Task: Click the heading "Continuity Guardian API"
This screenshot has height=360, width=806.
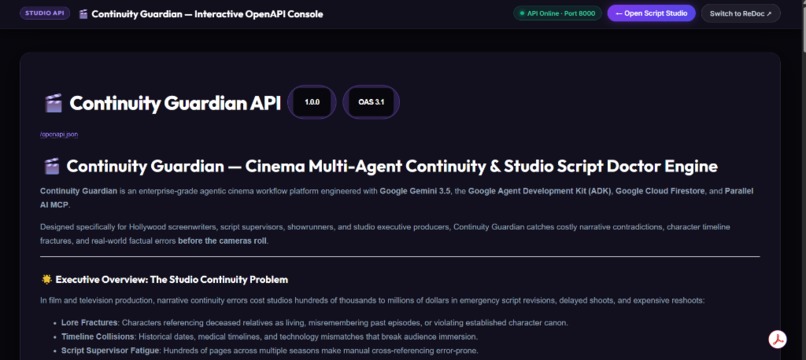Action: pos(175,103)
